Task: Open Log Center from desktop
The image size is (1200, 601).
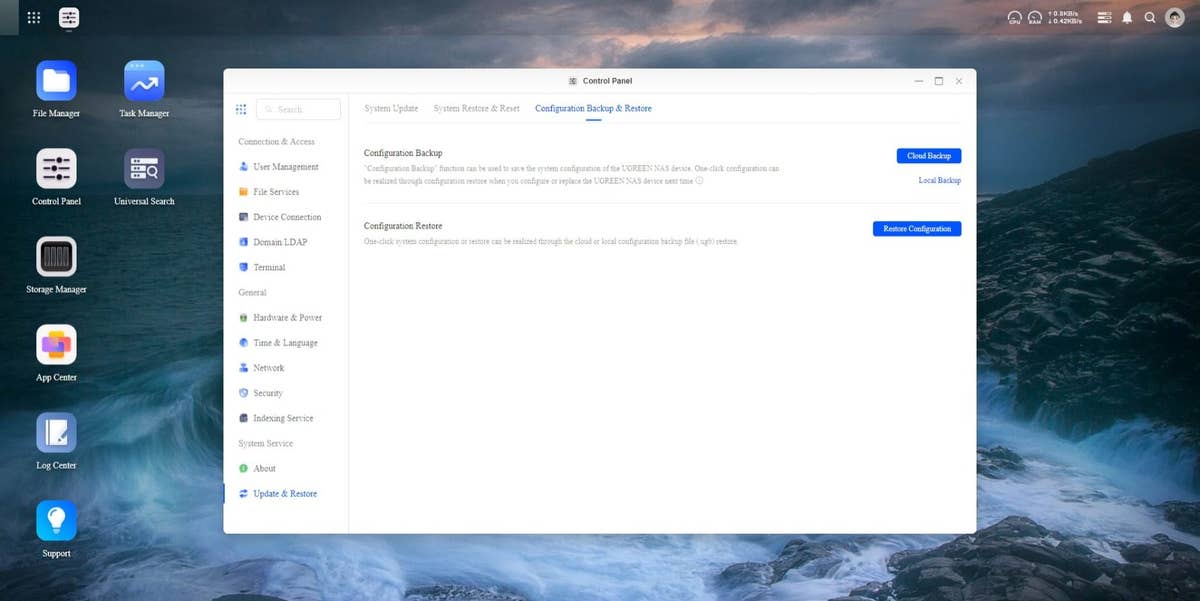Action: (x=56, y=433)
